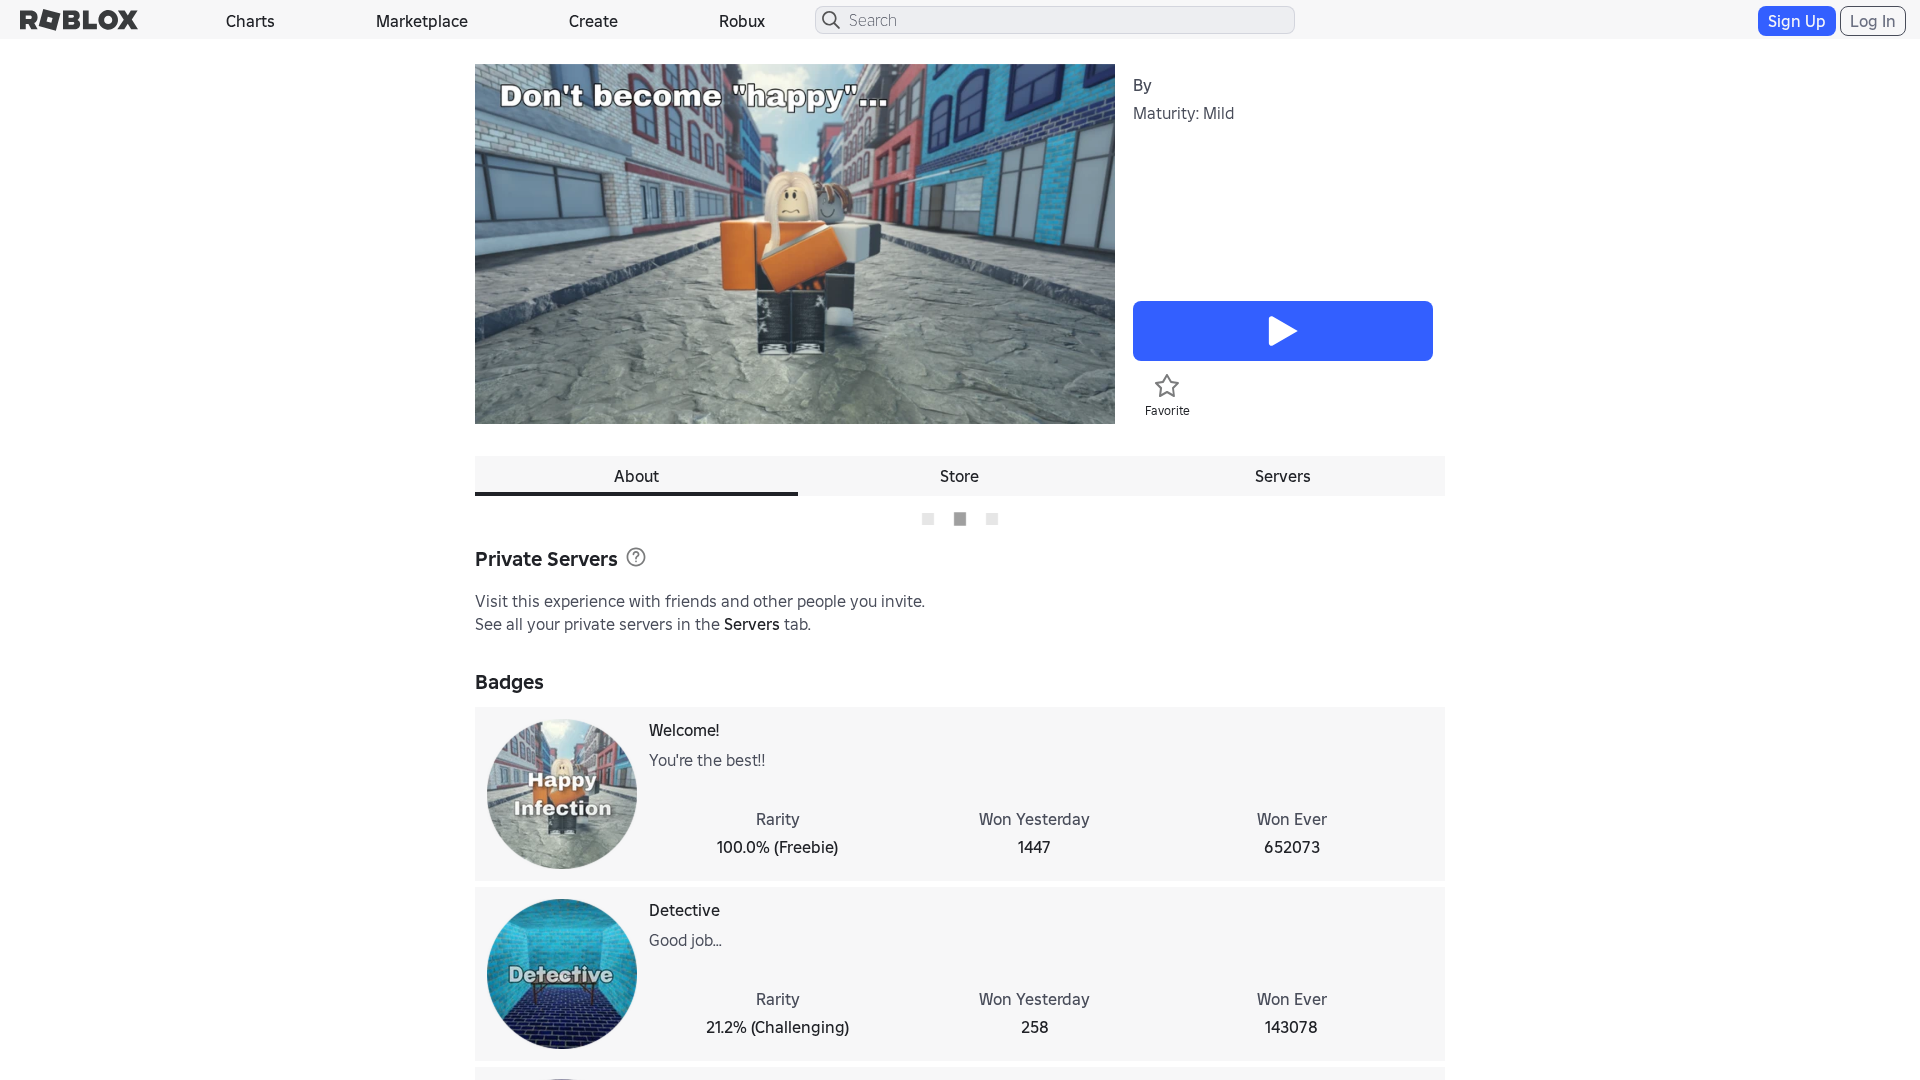Click the 'Detective' badge title
This screenshot has height=1080, width=1920.
(x=684, y=910)
